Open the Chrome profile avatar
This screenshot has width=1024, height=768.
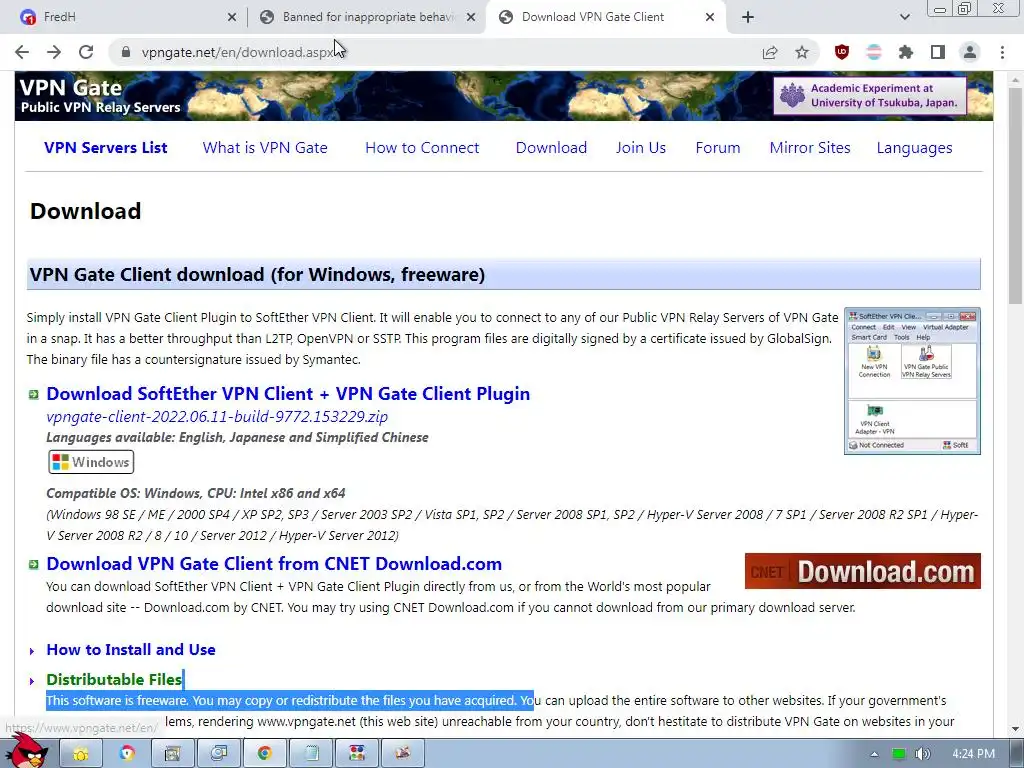coord(970,52)
